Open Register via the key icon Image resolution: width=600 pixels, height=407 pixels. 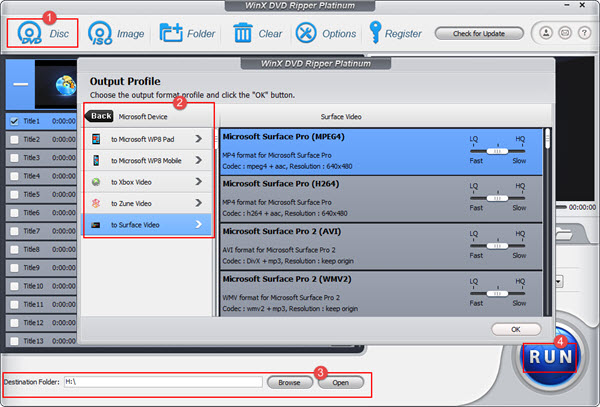(x=375, y=33)
